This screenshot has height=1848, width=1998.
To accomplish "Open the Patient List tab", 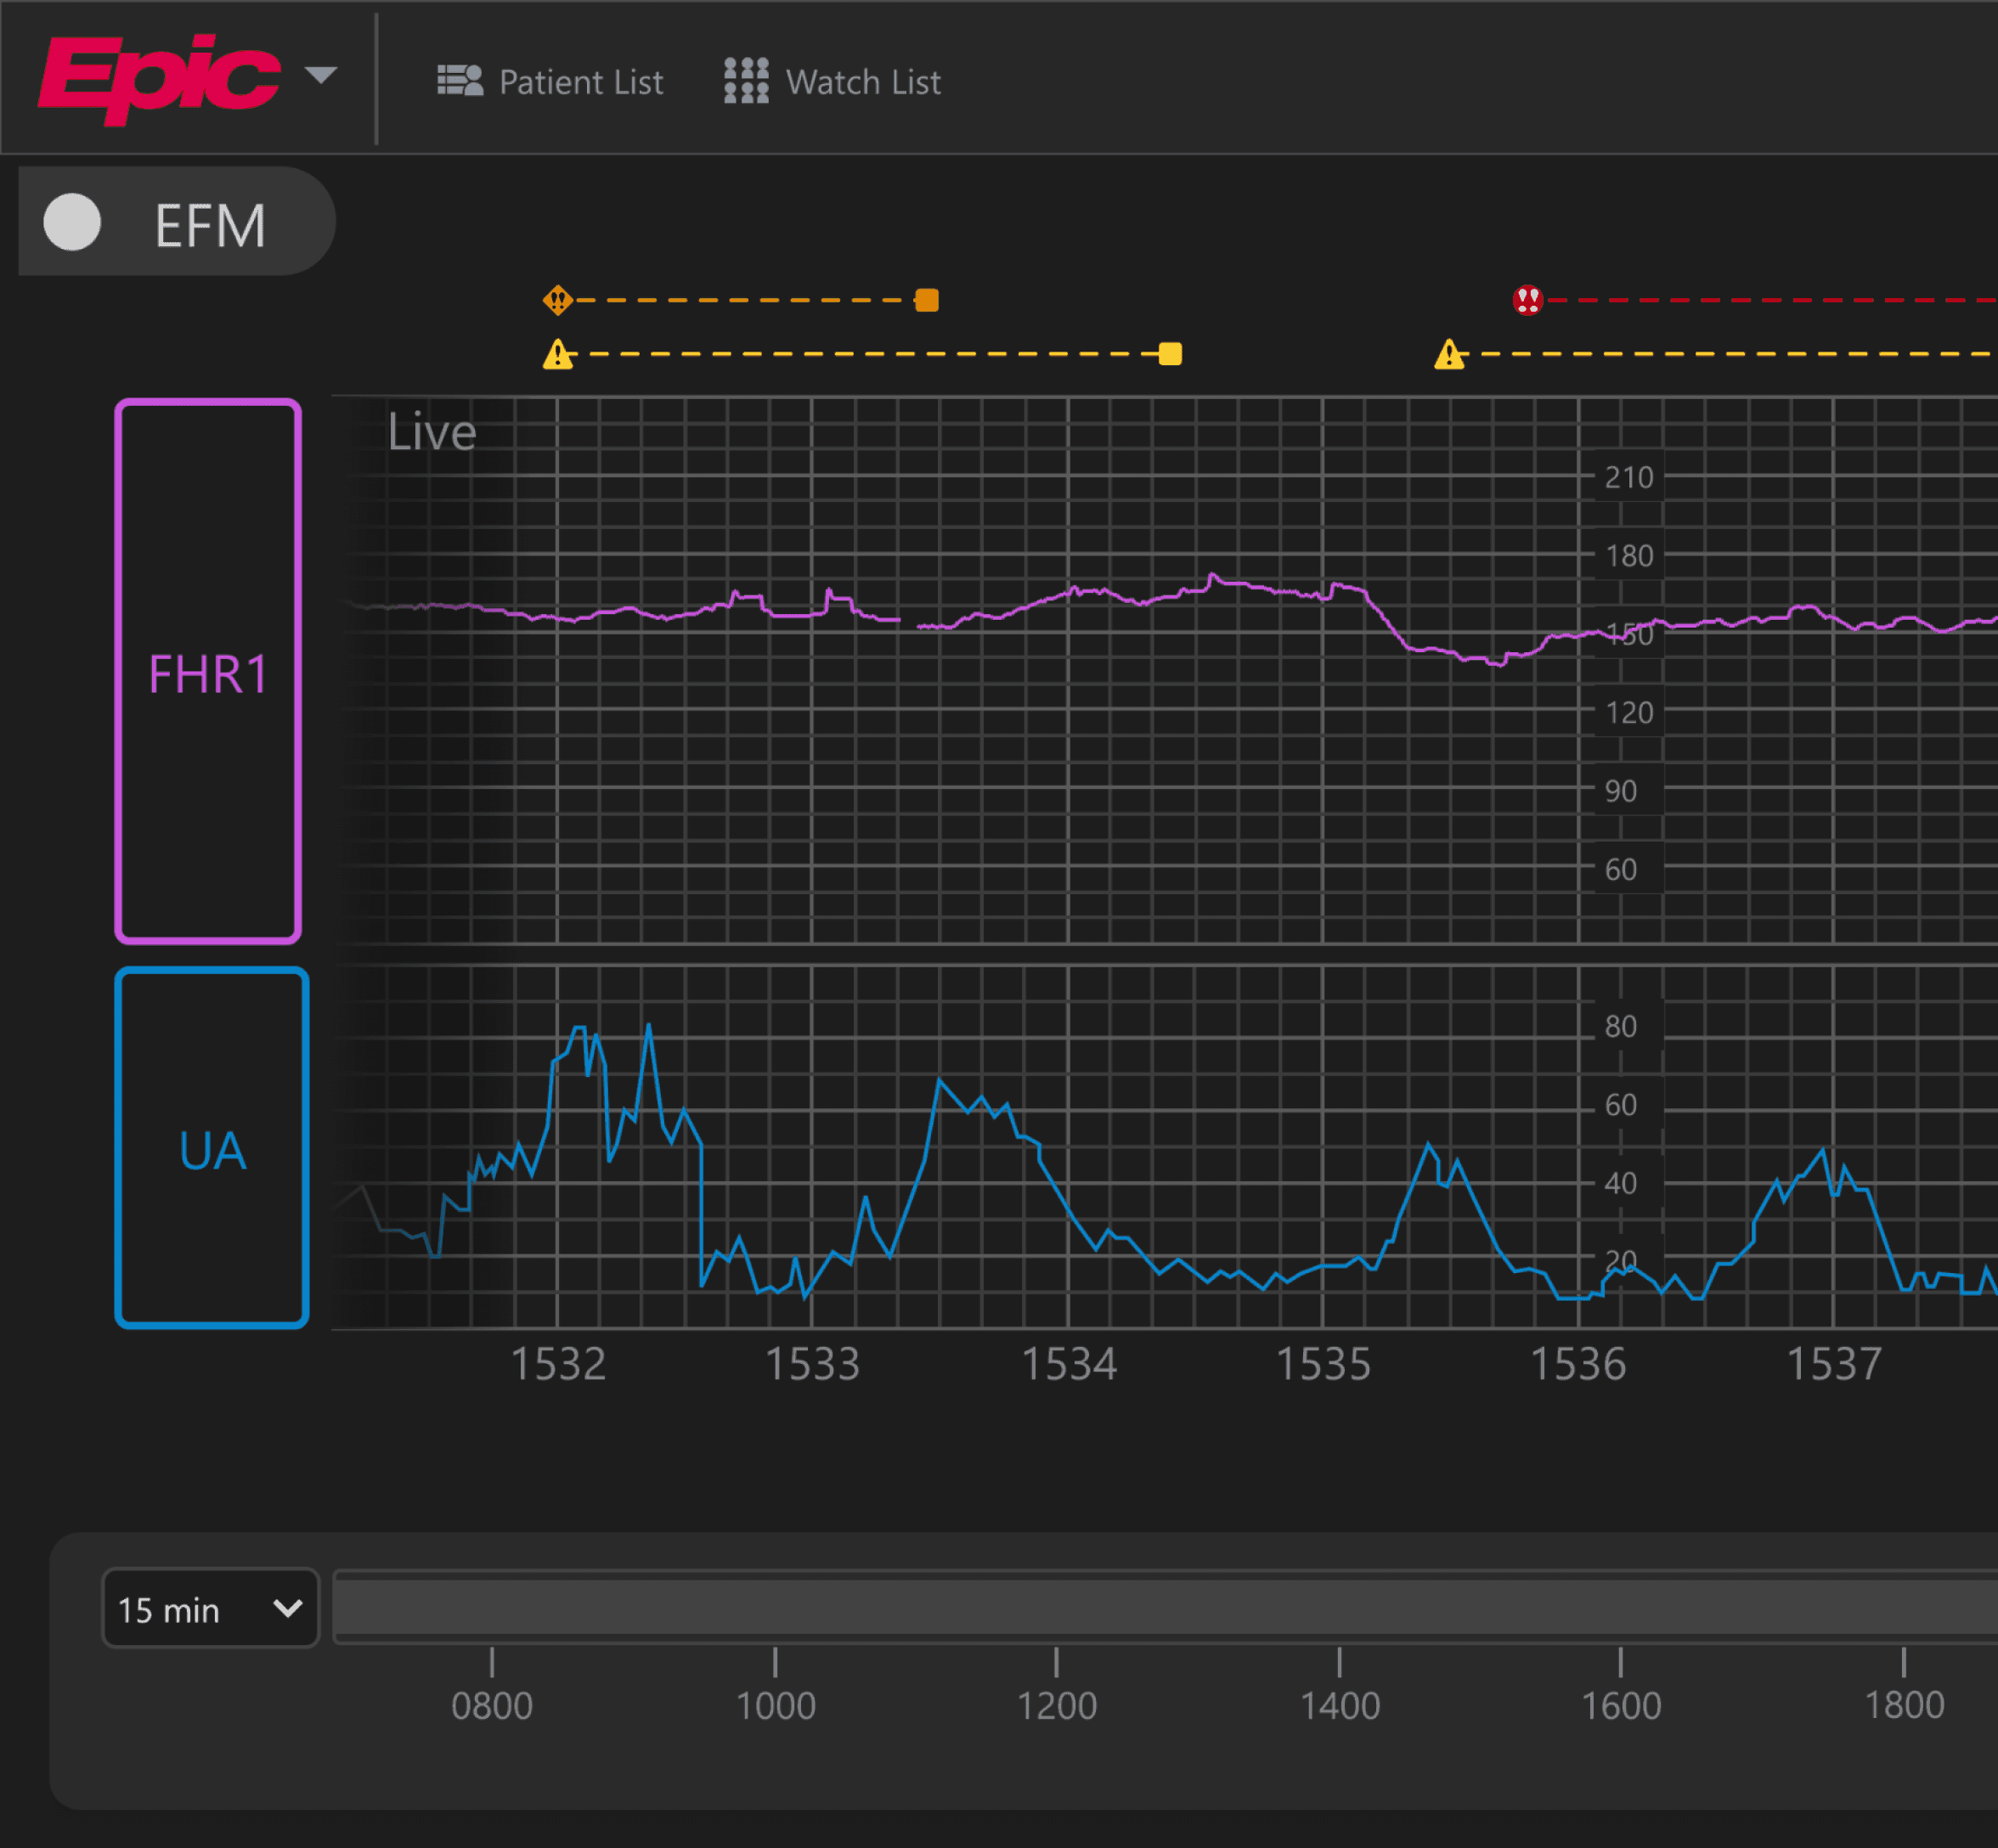I will pos(580,82).
